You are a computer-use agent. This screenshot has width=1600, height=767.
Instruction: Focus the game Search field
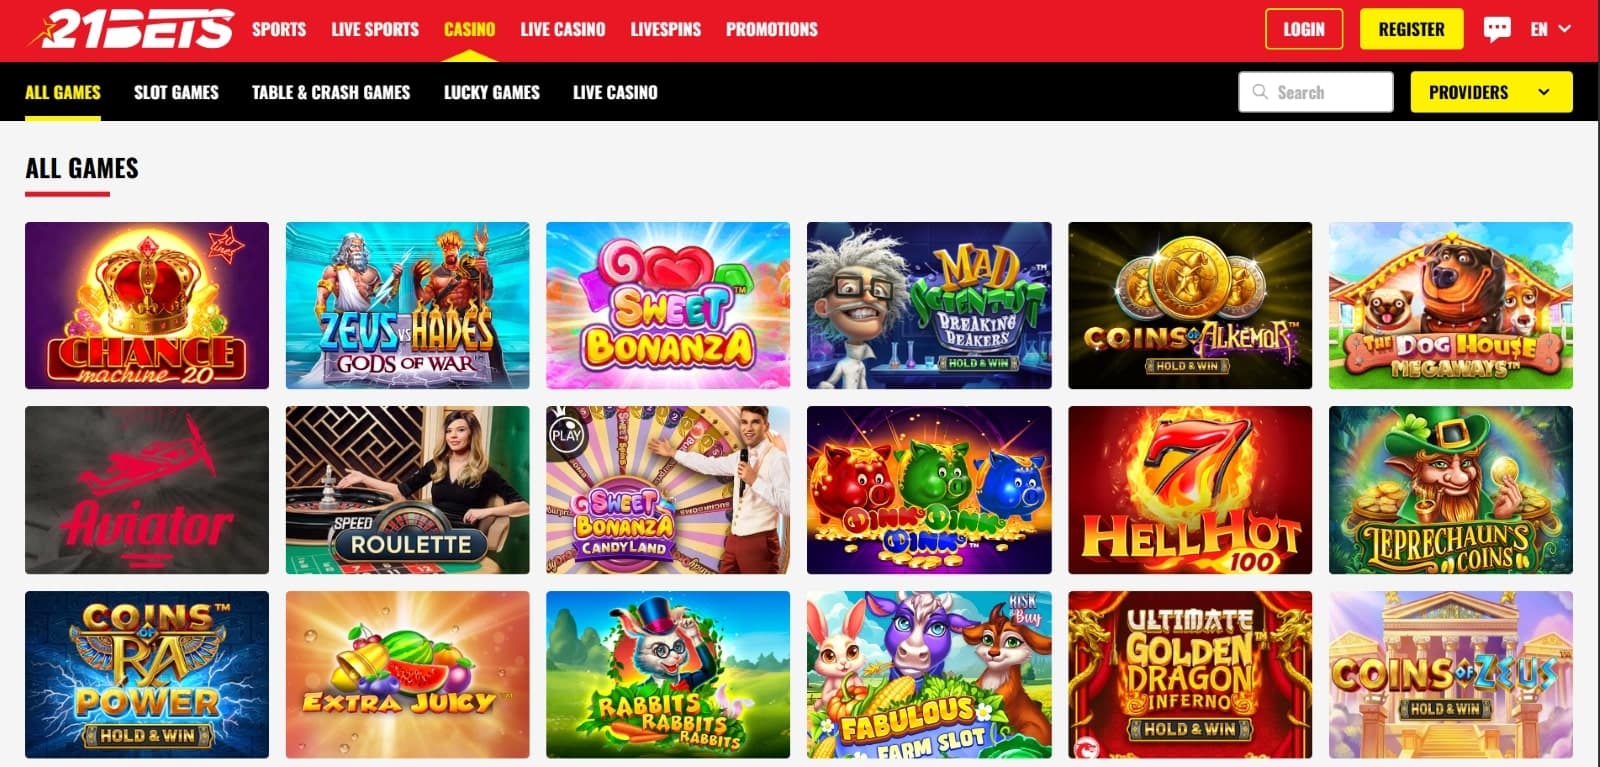click(x=1316, y=92)
